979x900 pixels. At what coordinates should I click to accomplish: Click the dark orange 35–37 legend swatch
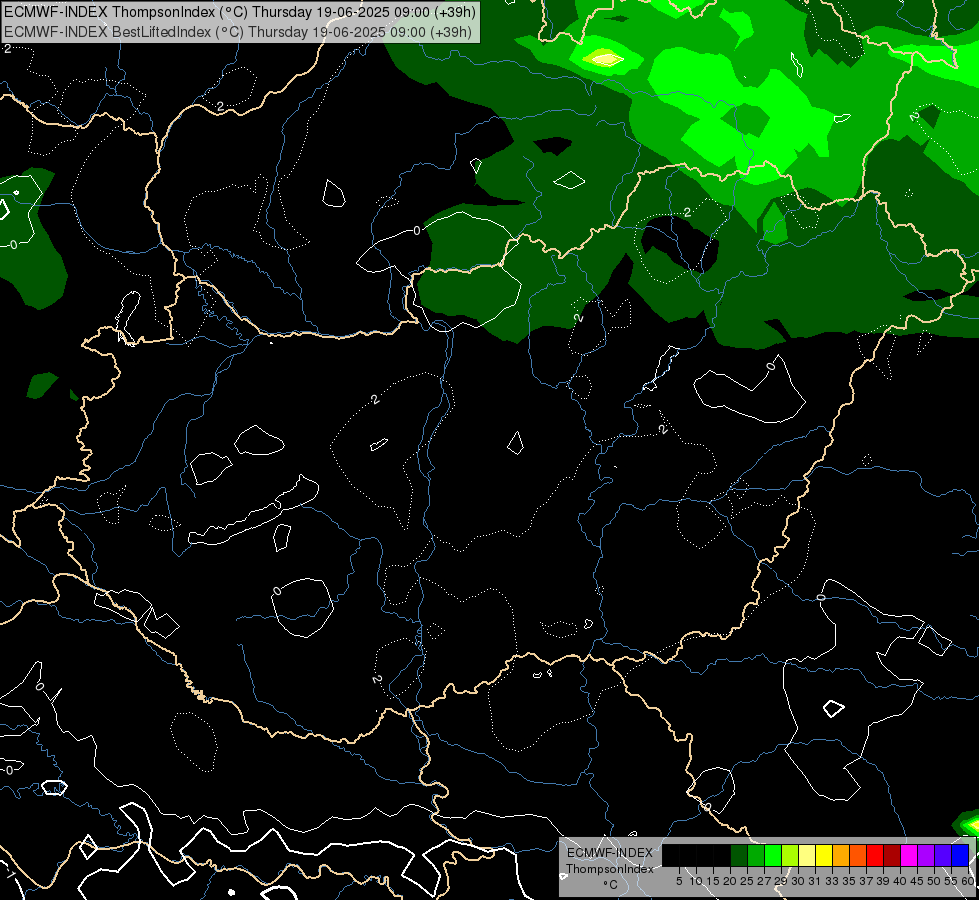[x=858, y=855]
